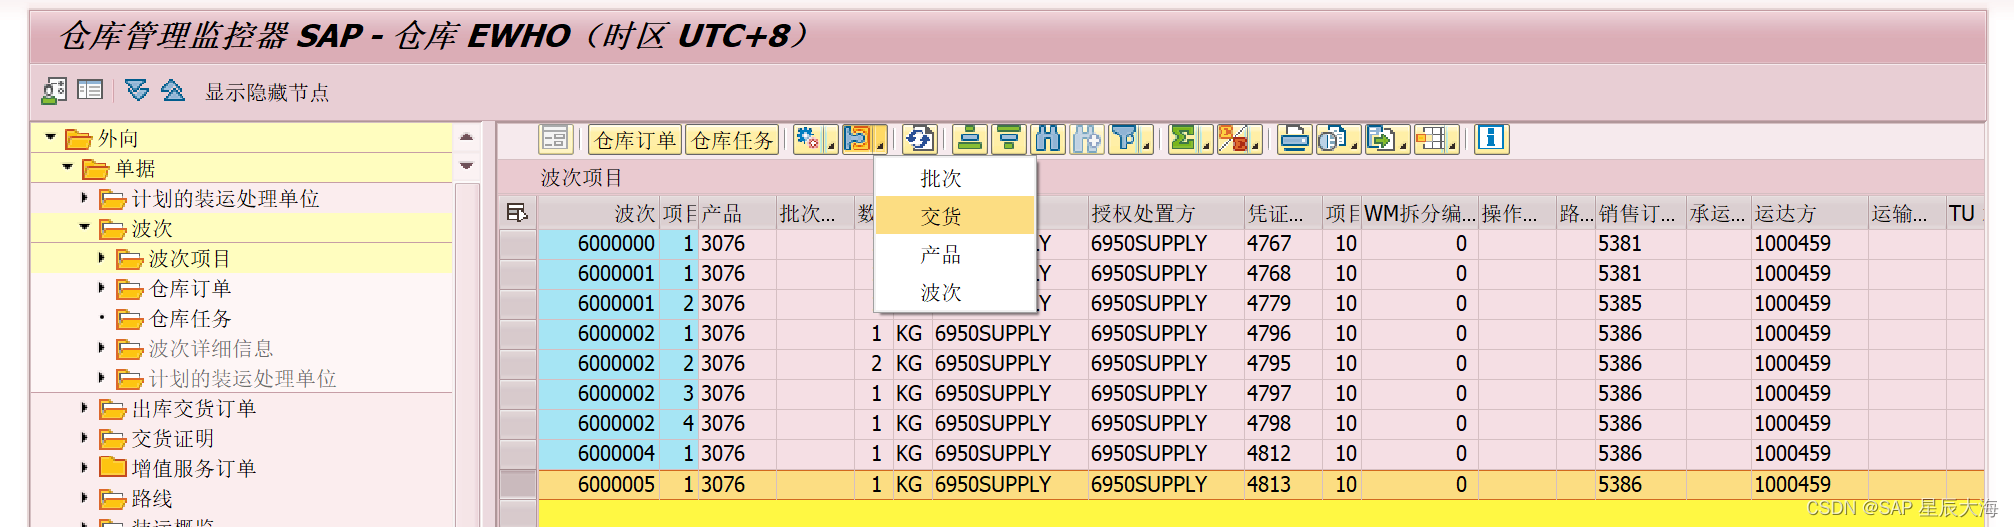
Task: Open Find with the binoculars icon
Action: pos(1048,139)
